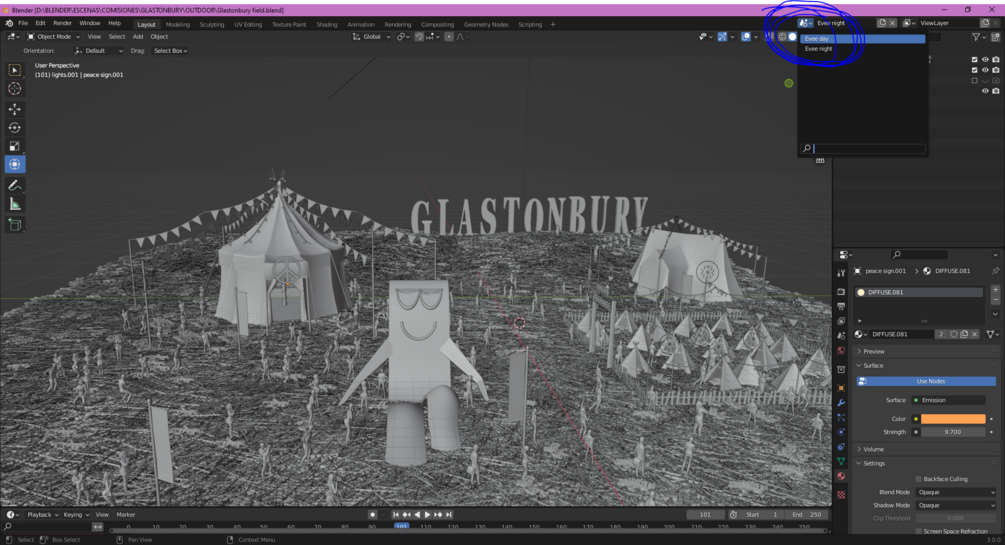Image resolution: width=1005 pixels, height=545 pixels.
Task: Select the Select Box tool icon
Action: (15, 69)
